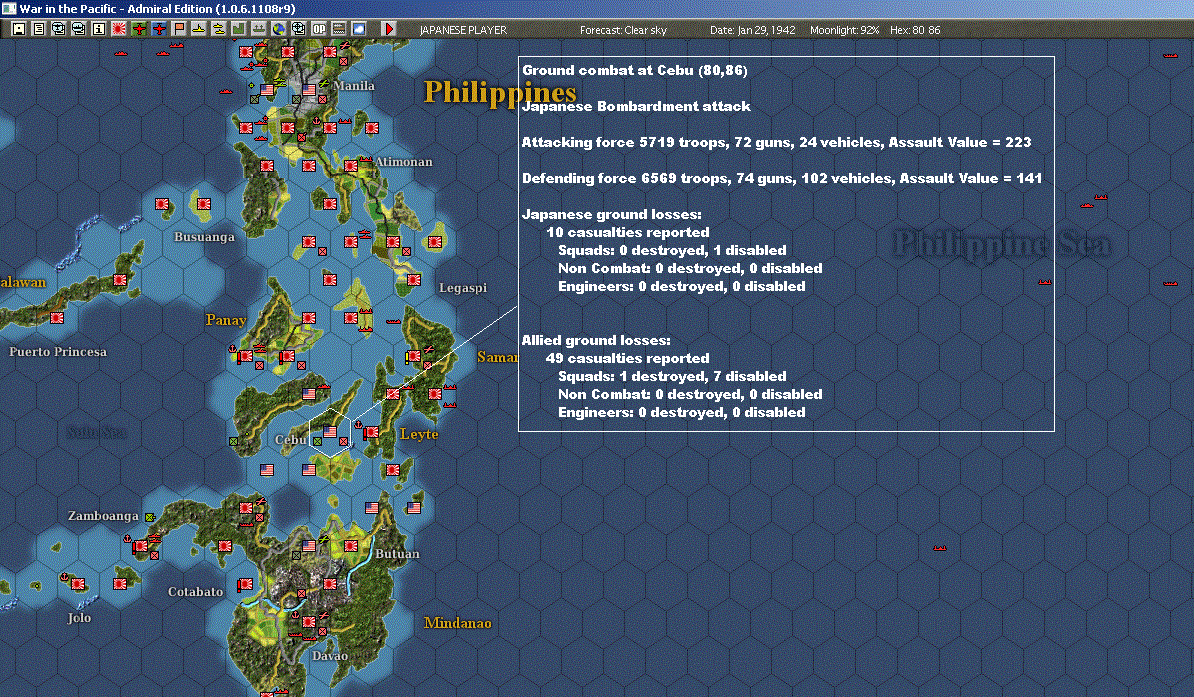Select Japanese unit at Puerto Princesa

pos(57,318)
